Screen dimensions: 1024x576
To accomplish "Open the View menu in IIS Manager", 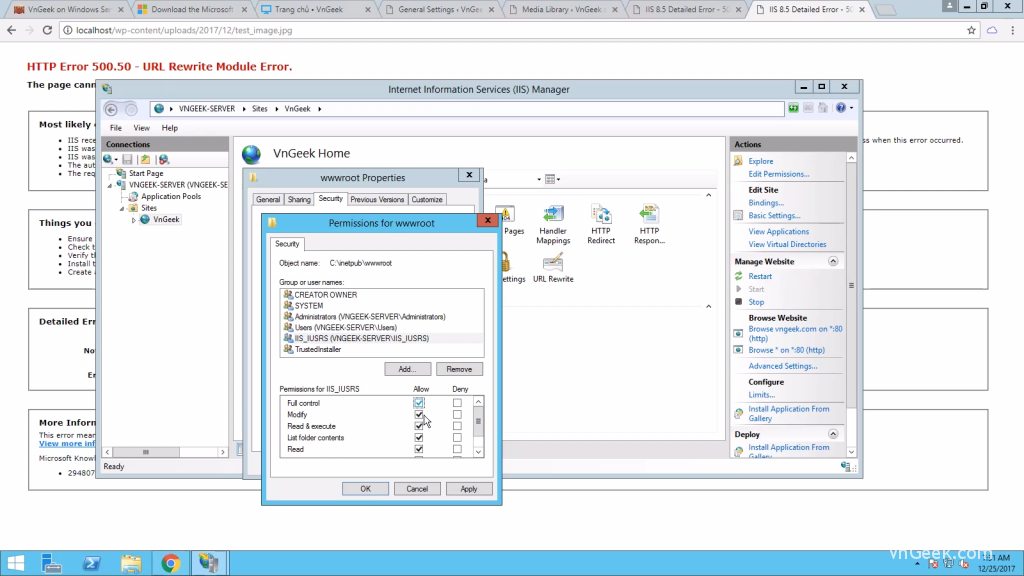I will point(141,128).
